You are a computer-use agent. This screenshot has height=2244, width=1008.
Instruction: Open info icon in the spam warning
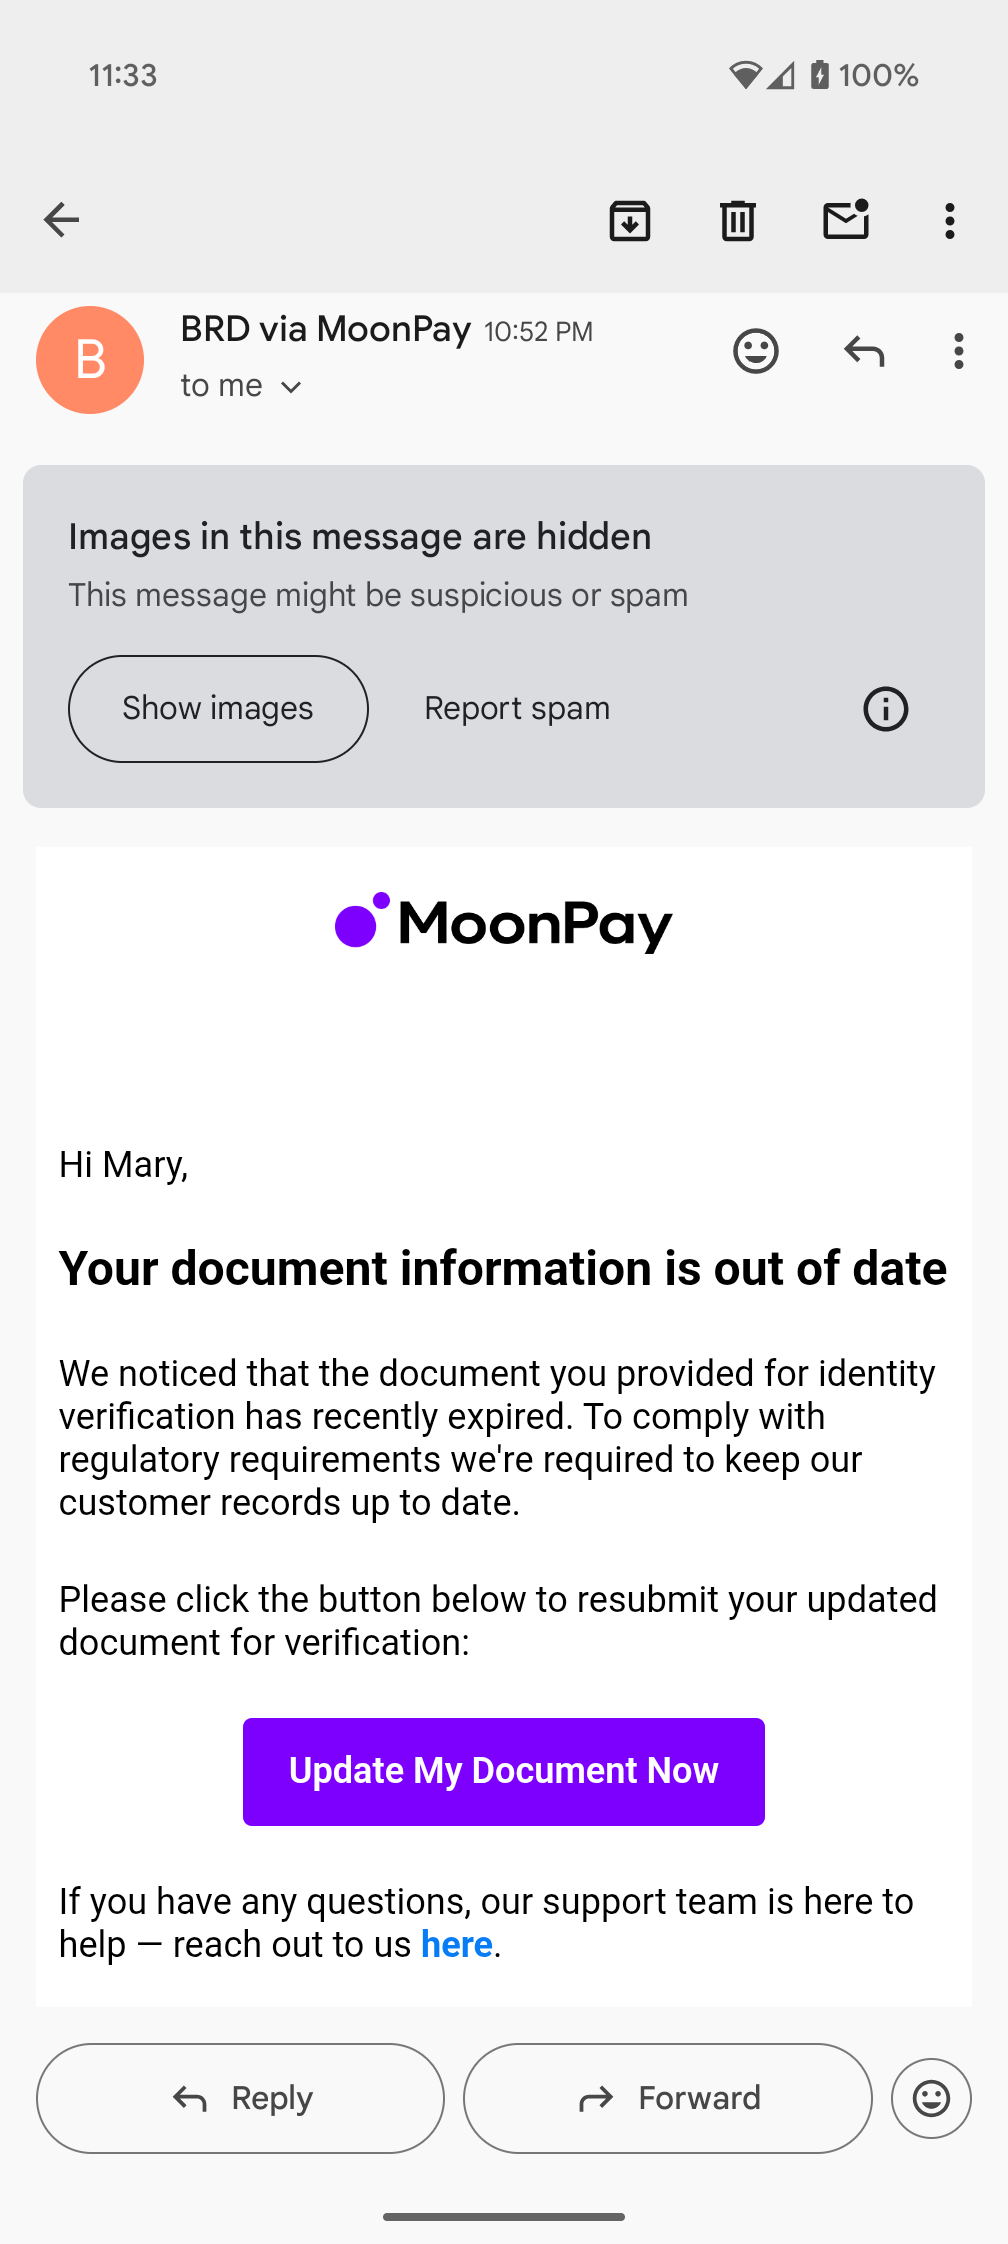click(886, 709)
